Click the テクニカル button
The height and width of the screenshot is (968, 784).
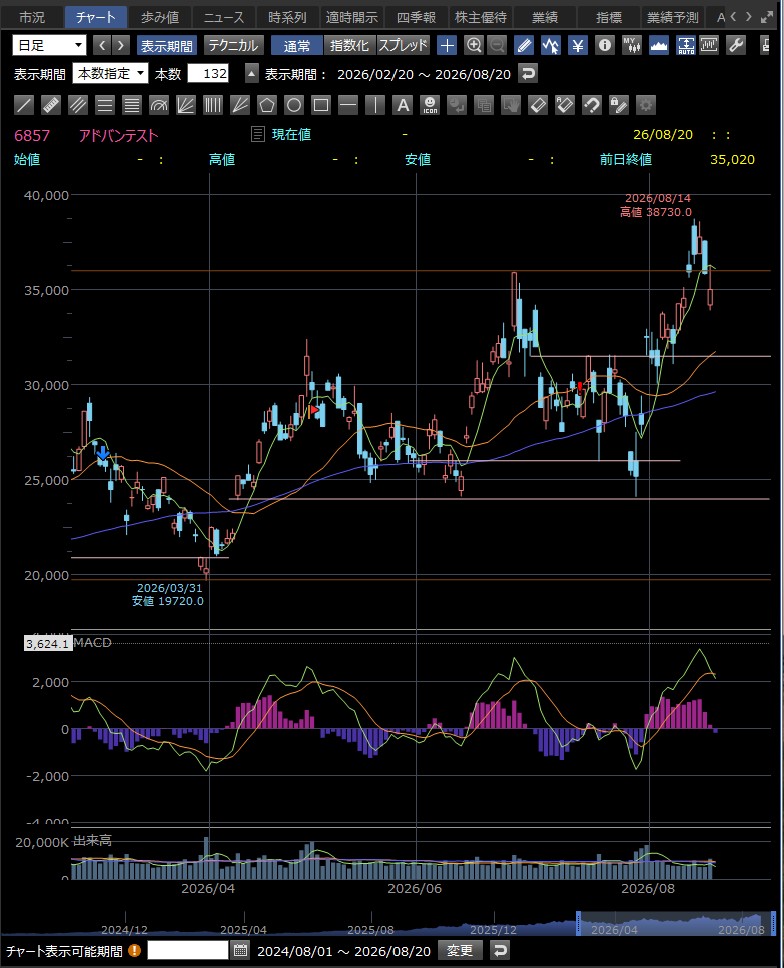[233, 46]
